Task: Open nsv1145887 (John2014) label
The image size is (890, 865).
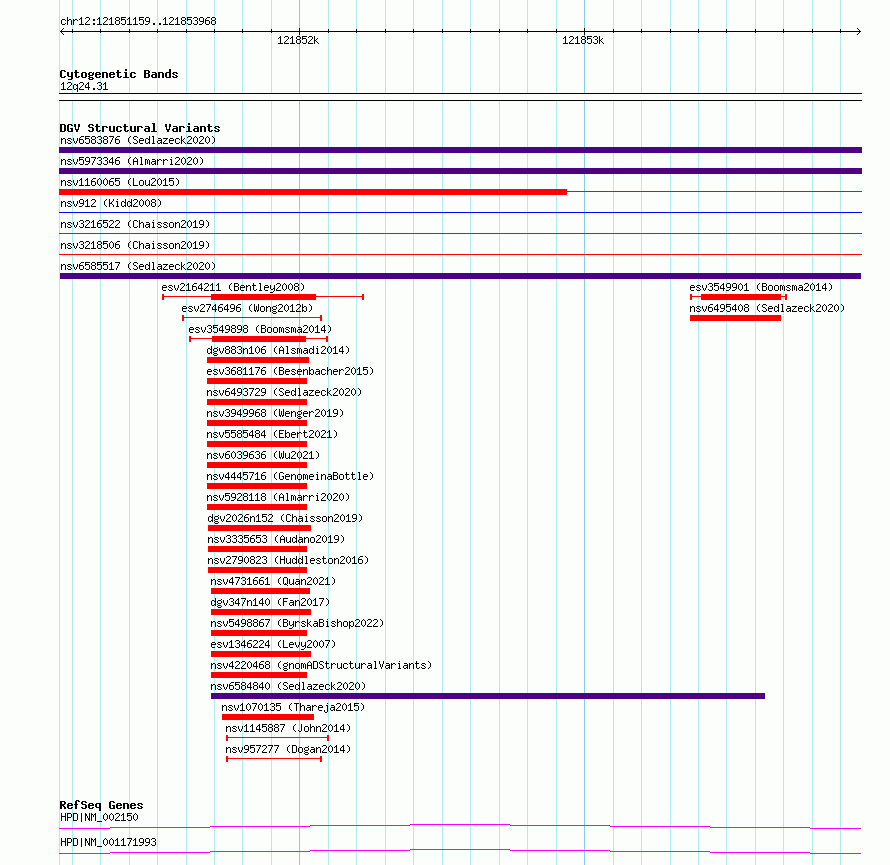Action: 288,728
